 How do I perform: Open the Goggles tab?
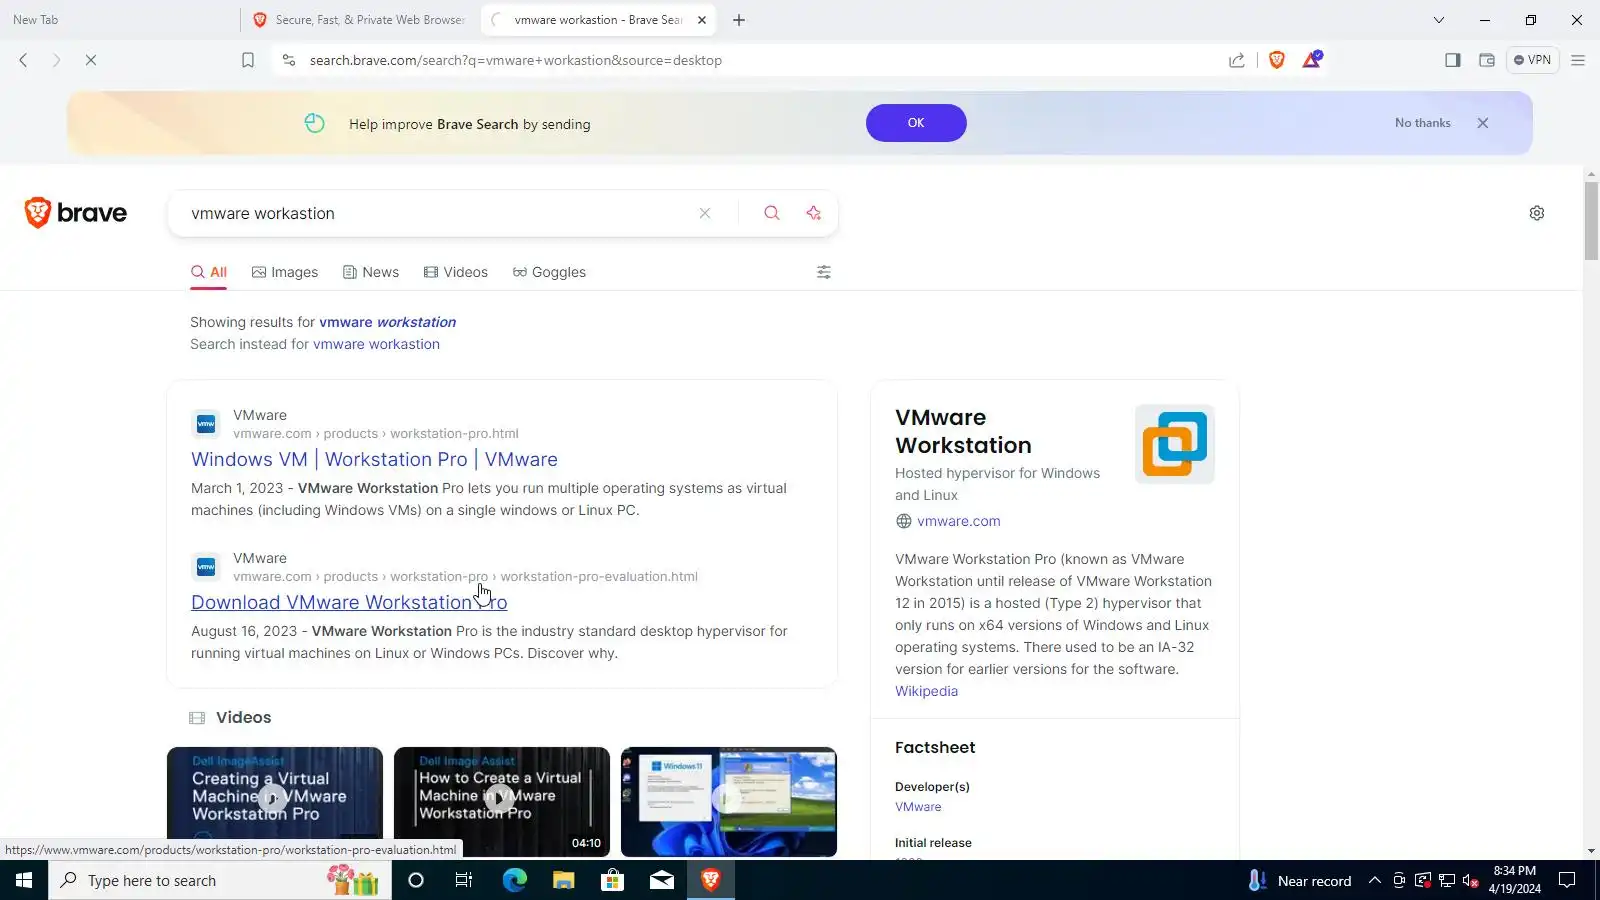point(549,272)
